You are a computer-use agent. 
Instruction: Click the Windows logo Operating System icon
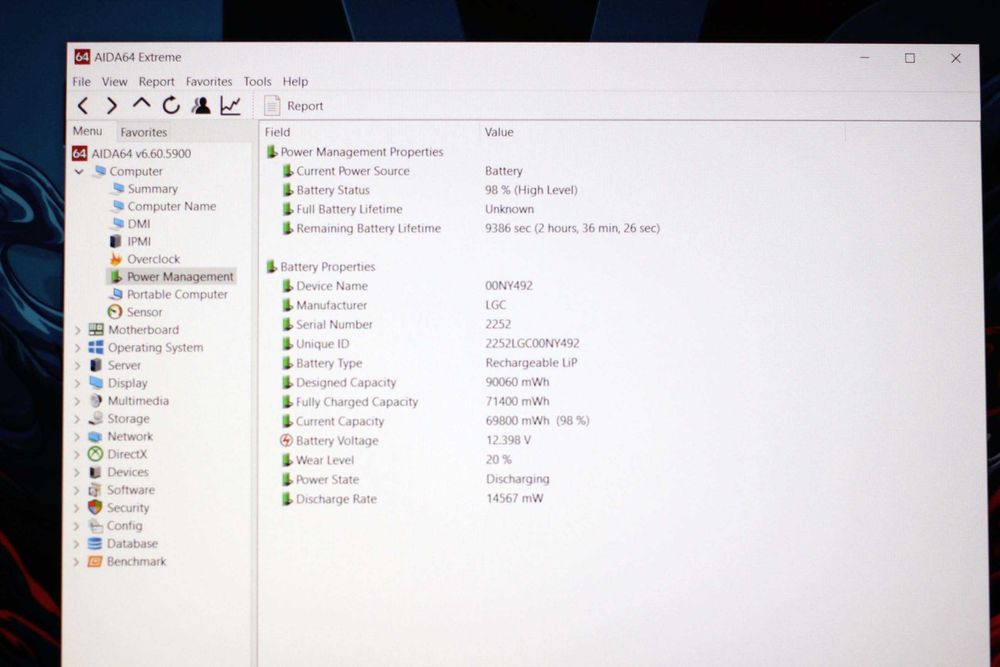(96, 348)
